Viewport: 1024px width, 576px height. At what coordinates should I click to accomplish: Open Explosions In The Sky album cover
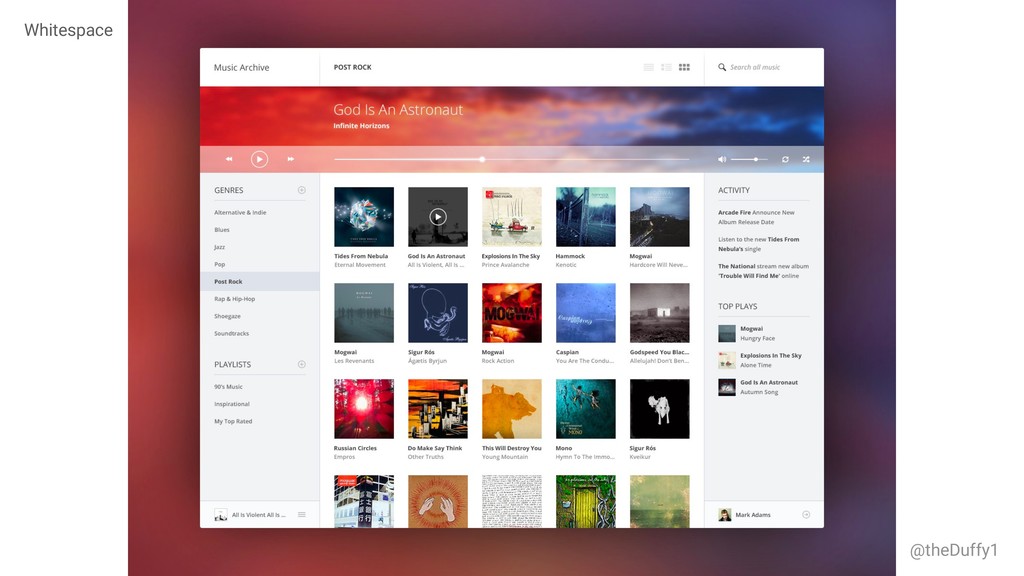point(512,217)
